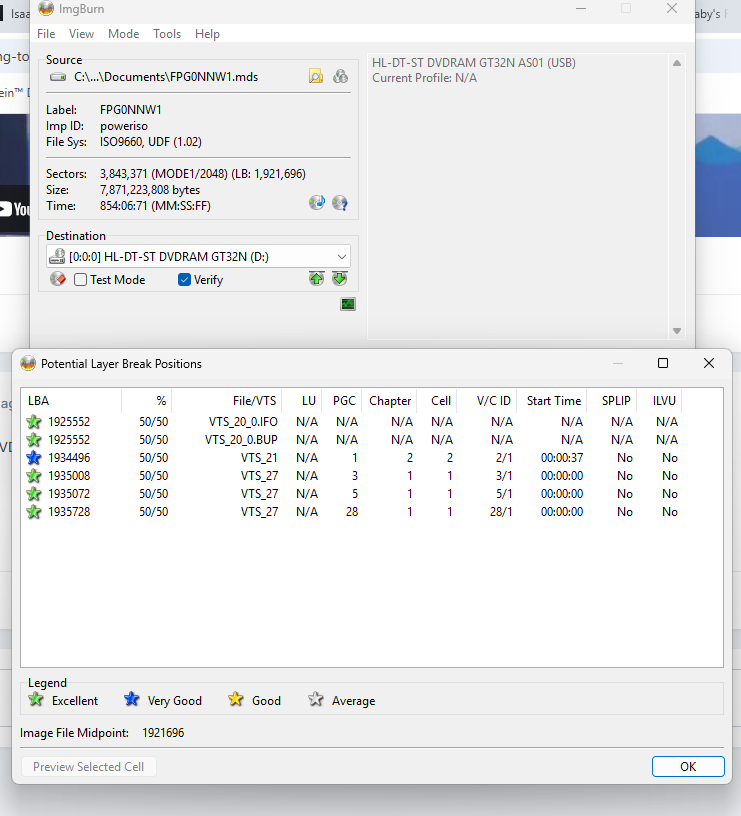Select layer break at LBA 1935728

[69, 512]
